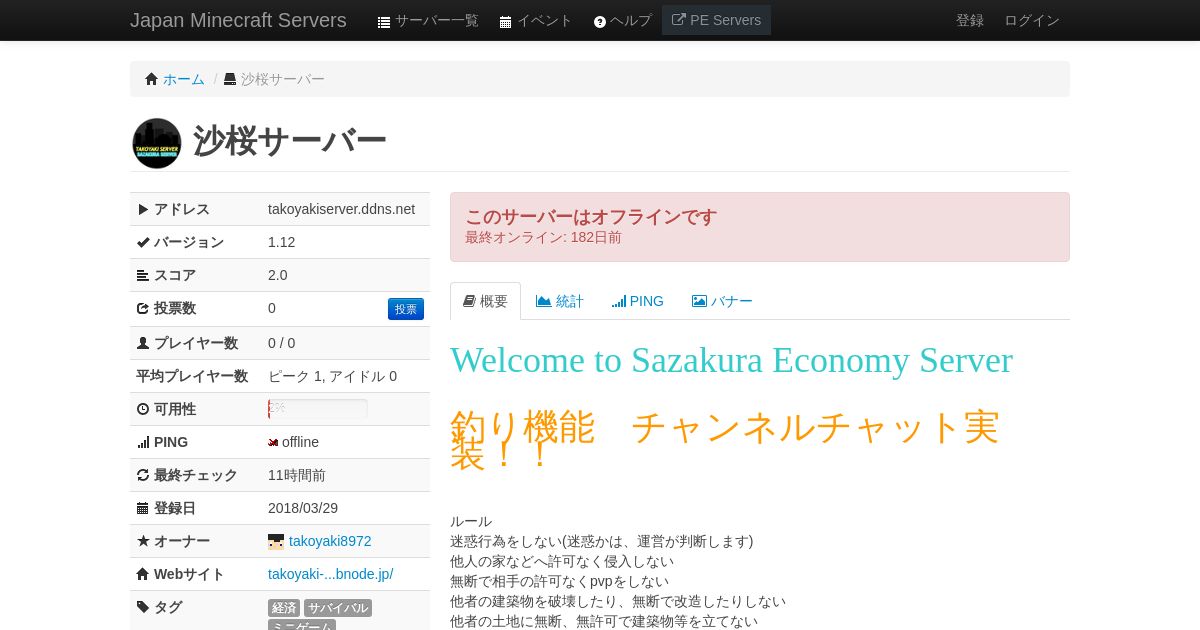
Task: Switch to the PING tab
Action: pyautogui.click(x=638, y=301)
